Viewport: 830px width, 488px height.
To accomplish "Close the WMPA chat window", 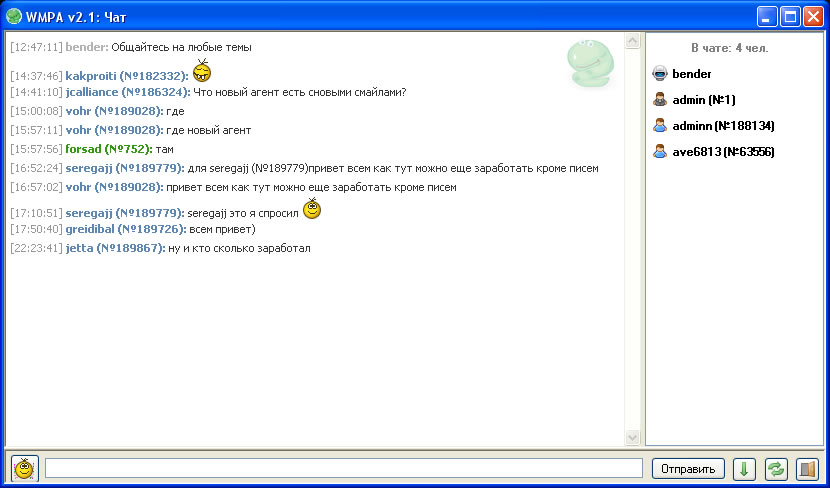I will 813,16.
